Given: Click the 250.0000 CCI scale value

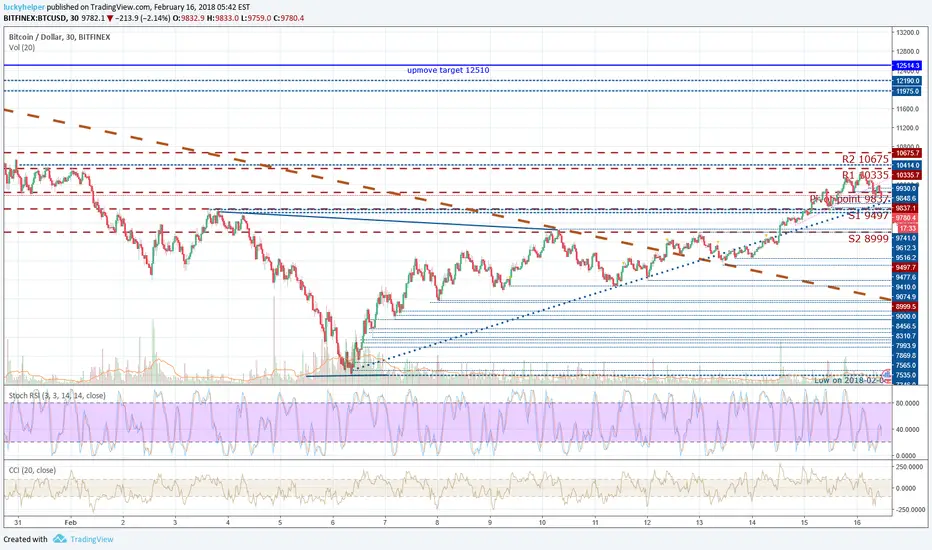Looking at the screenshot, I should (909, 467).
